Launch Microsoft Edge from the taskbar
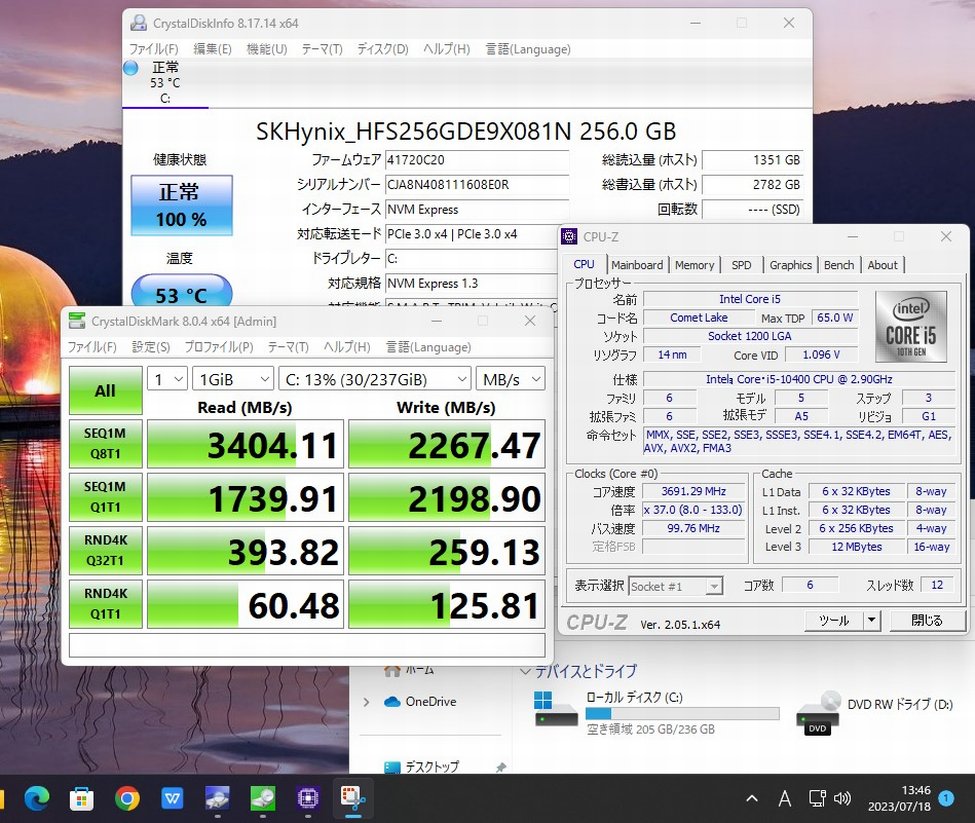 [x=36, y=799]
